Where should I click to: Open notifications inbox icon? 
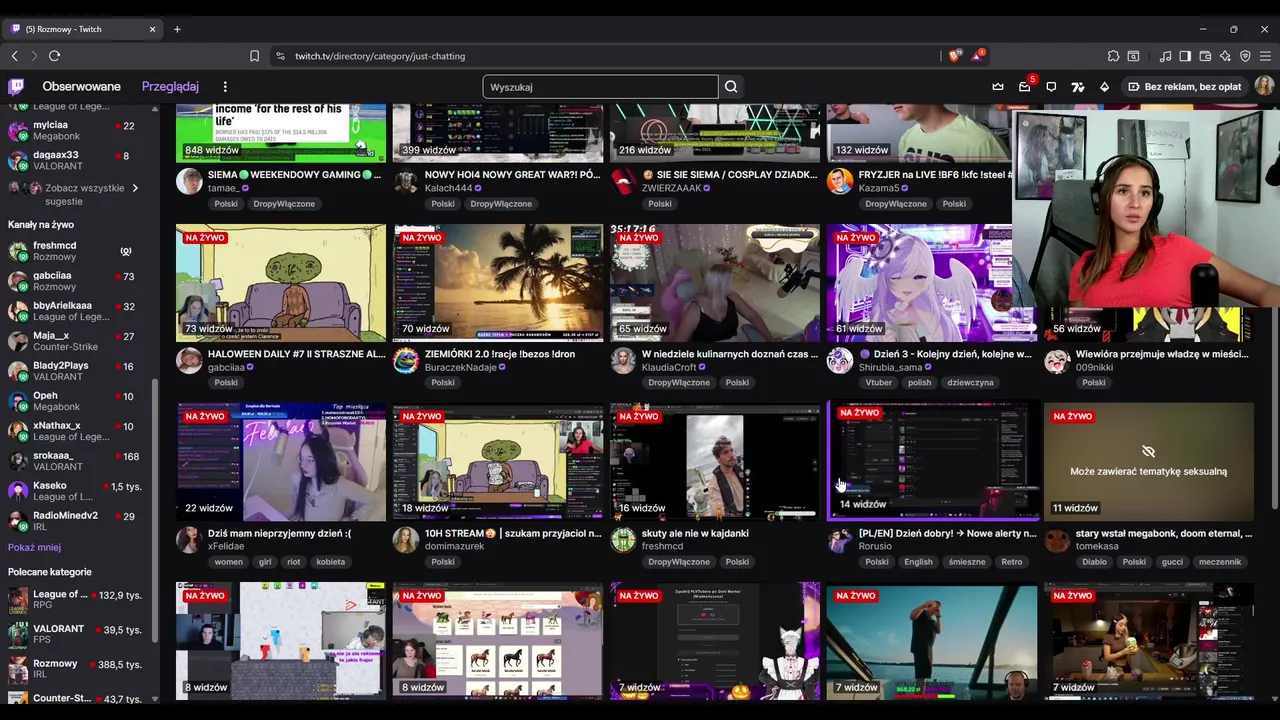click(1025, 87)
